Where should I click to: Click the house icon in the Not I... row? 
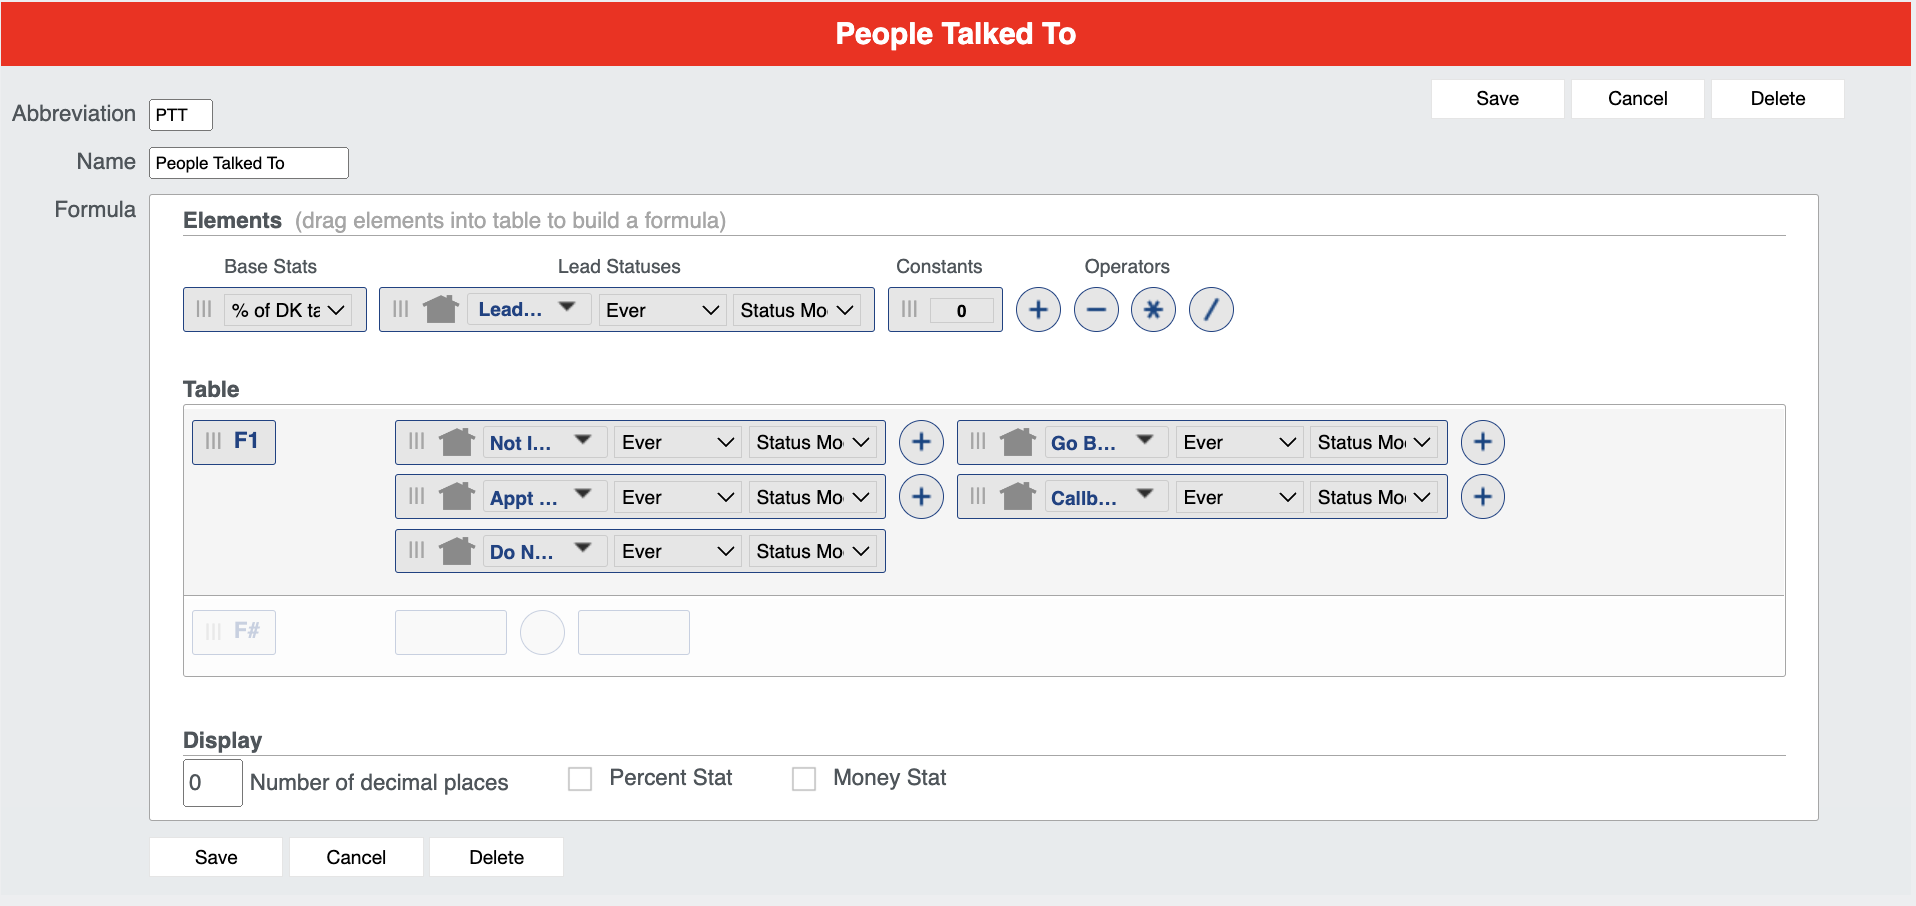(456, 441)
